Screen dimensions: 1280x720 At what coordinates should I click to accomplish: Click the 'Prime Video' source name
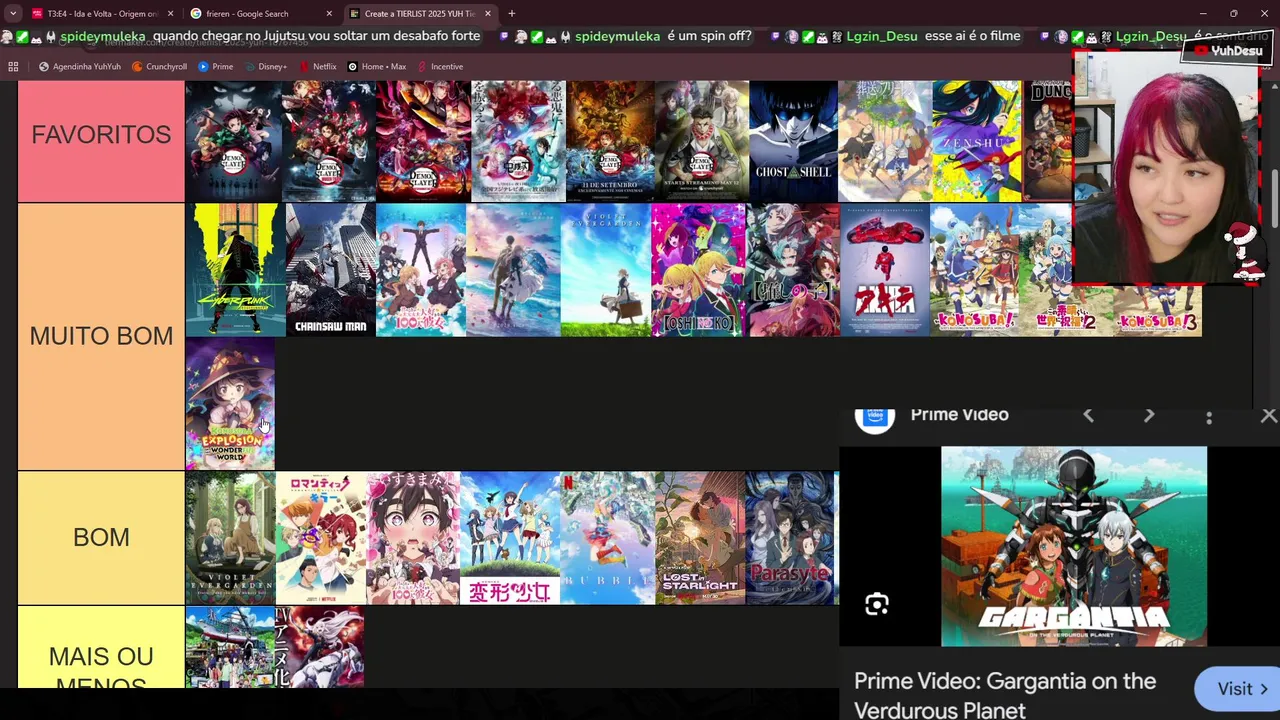click(x=959, y=415)
